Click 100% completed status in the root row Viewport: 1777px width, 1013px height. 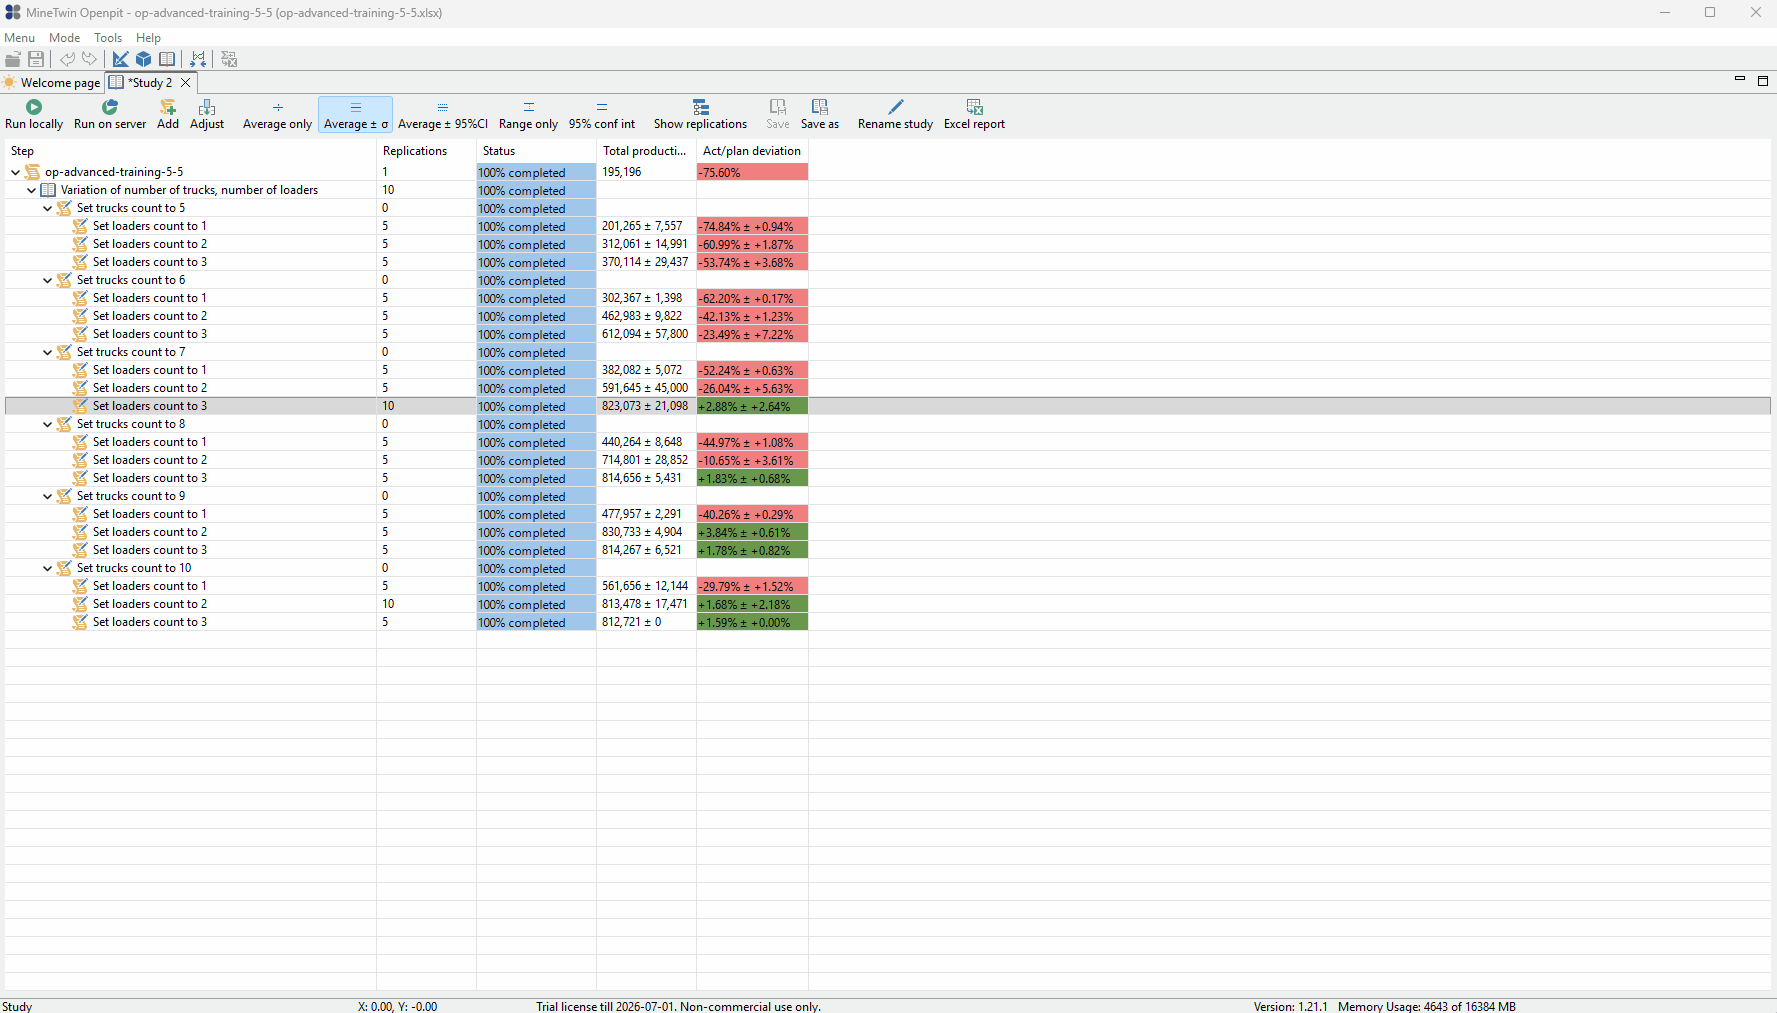pyautogui.click(x=536, y=172)
